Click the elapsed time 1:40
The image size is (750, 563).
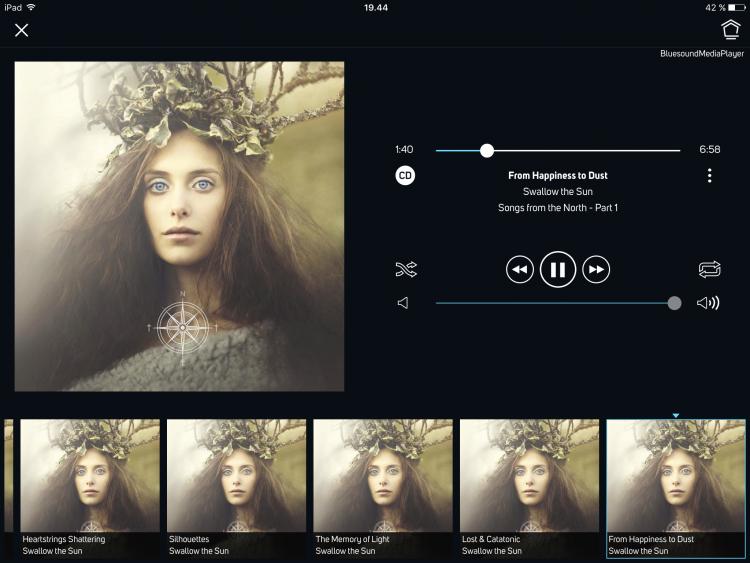(404, 150)
